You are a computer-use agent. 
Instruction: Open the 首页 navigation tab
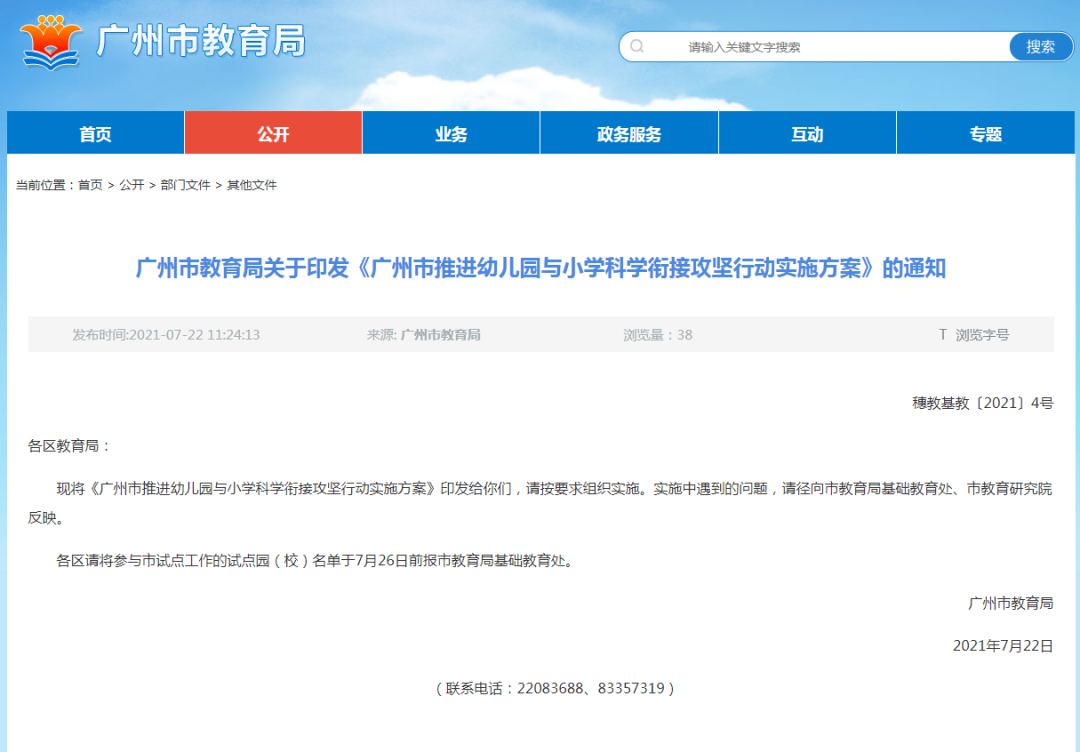pos(96,133)
